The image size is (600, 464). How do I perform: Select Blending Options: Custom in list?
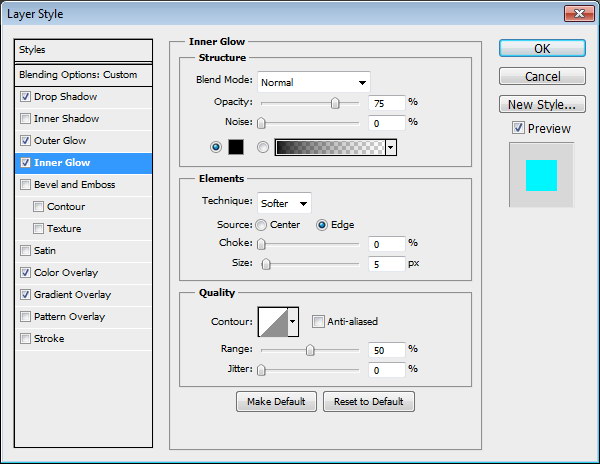tap(78, 75)
